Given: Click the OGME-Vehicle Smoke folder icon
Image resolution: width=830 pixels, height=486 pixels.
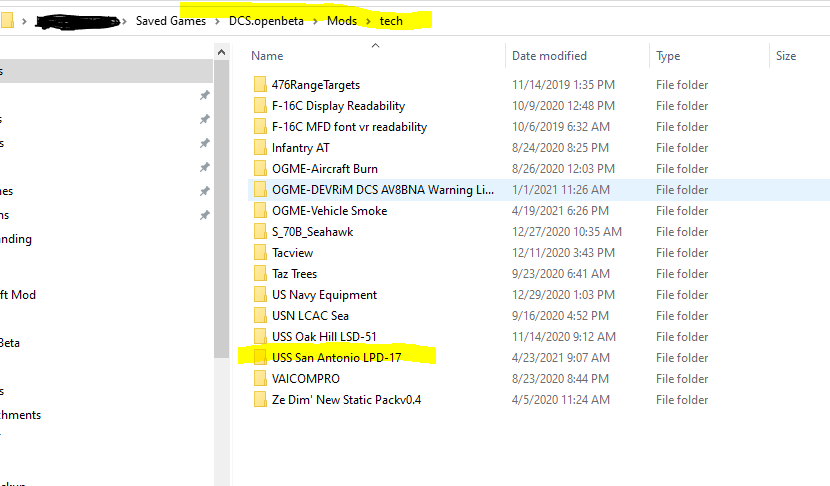Looking at the screenshot, I should pos(260,210).
